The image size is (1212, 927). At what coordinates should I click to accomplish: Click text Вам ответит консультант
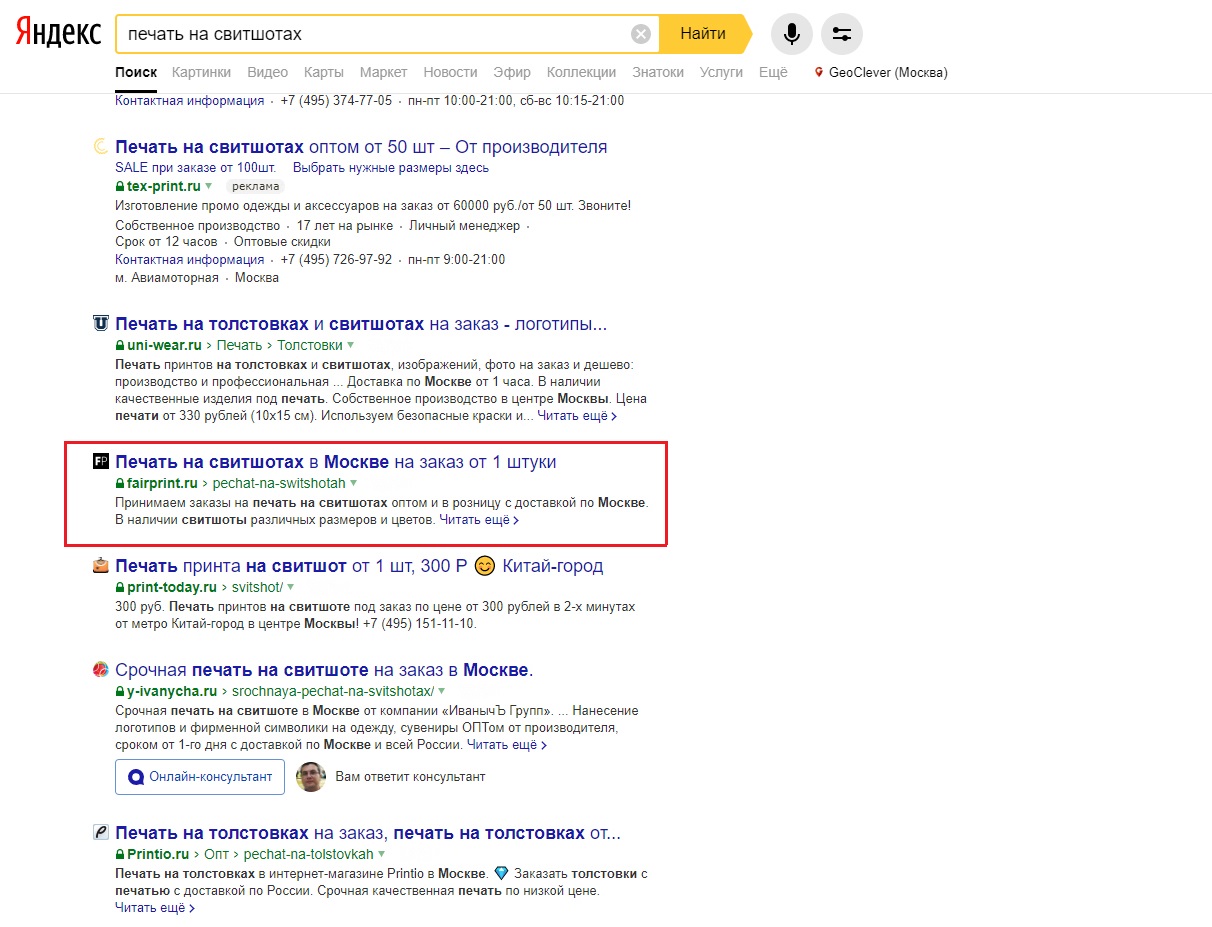[410, 777]
